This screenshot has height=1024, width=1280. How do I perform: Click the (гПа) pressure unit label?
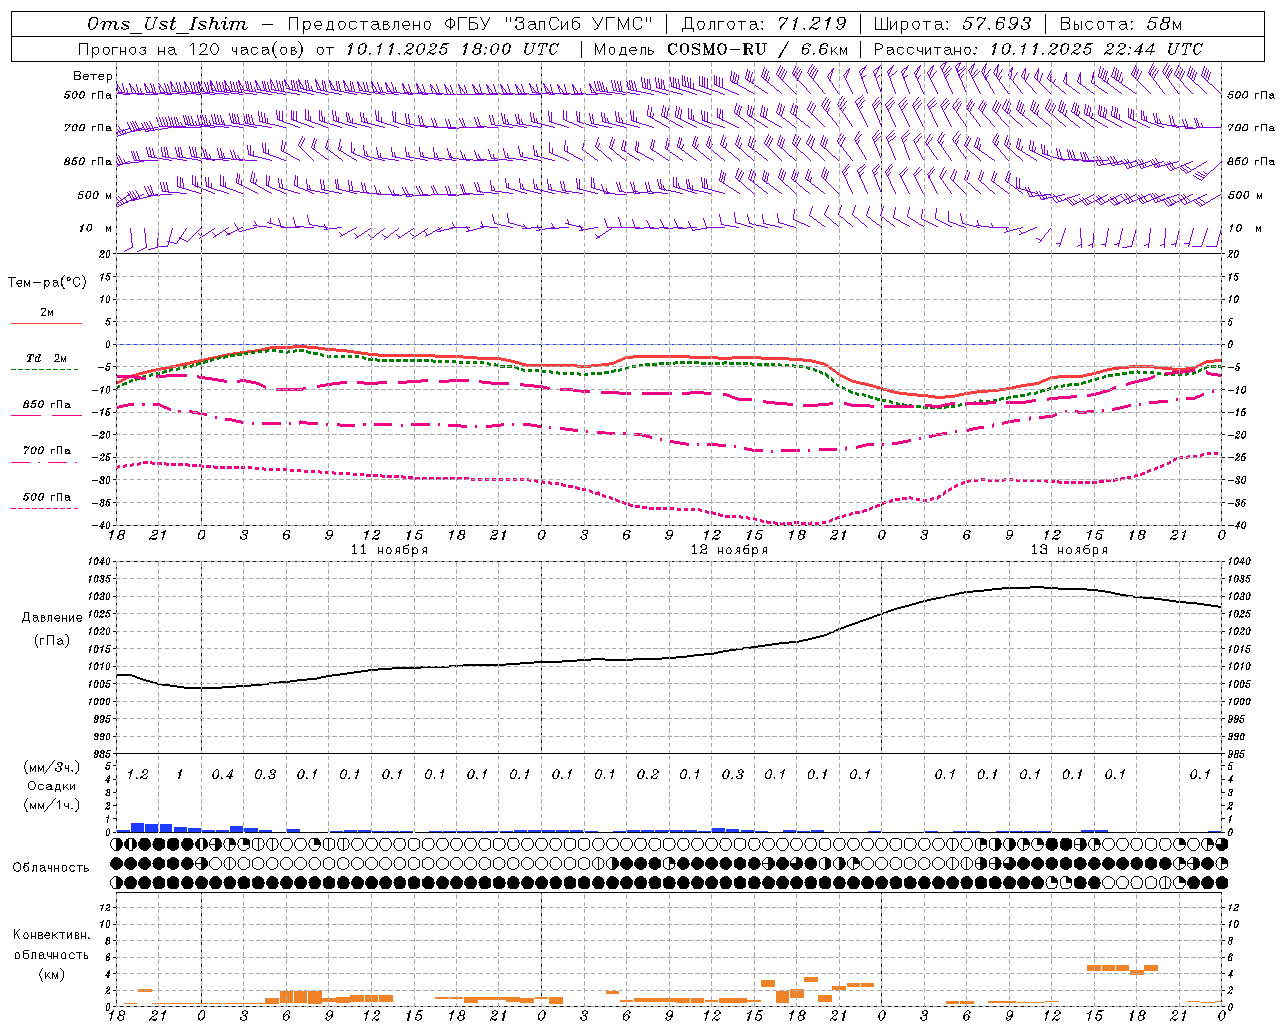tap(52, 640)
